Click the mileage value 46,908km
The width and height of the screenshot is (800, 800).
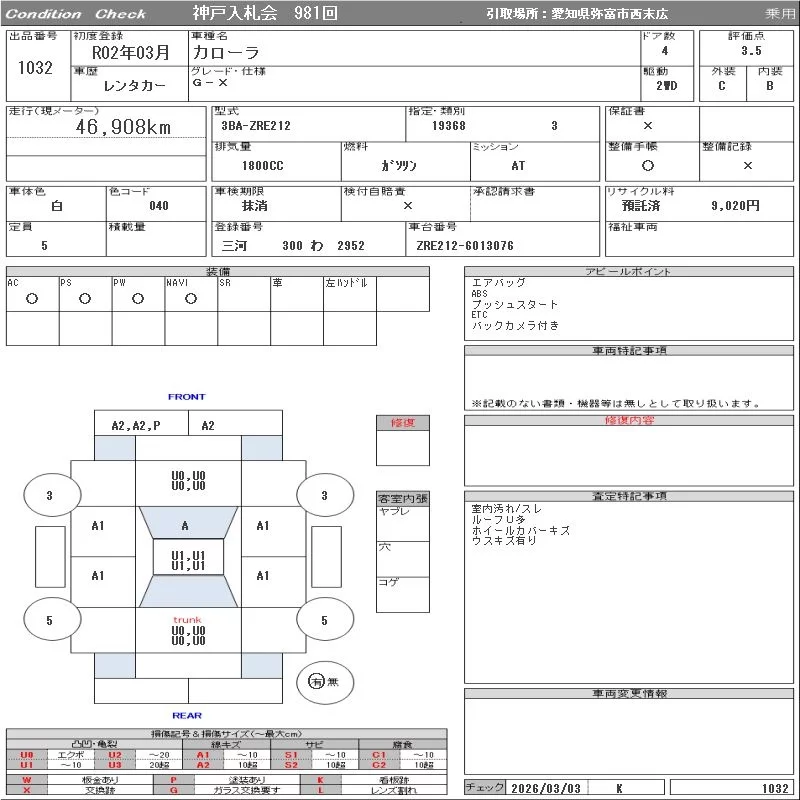pos(123,127)
